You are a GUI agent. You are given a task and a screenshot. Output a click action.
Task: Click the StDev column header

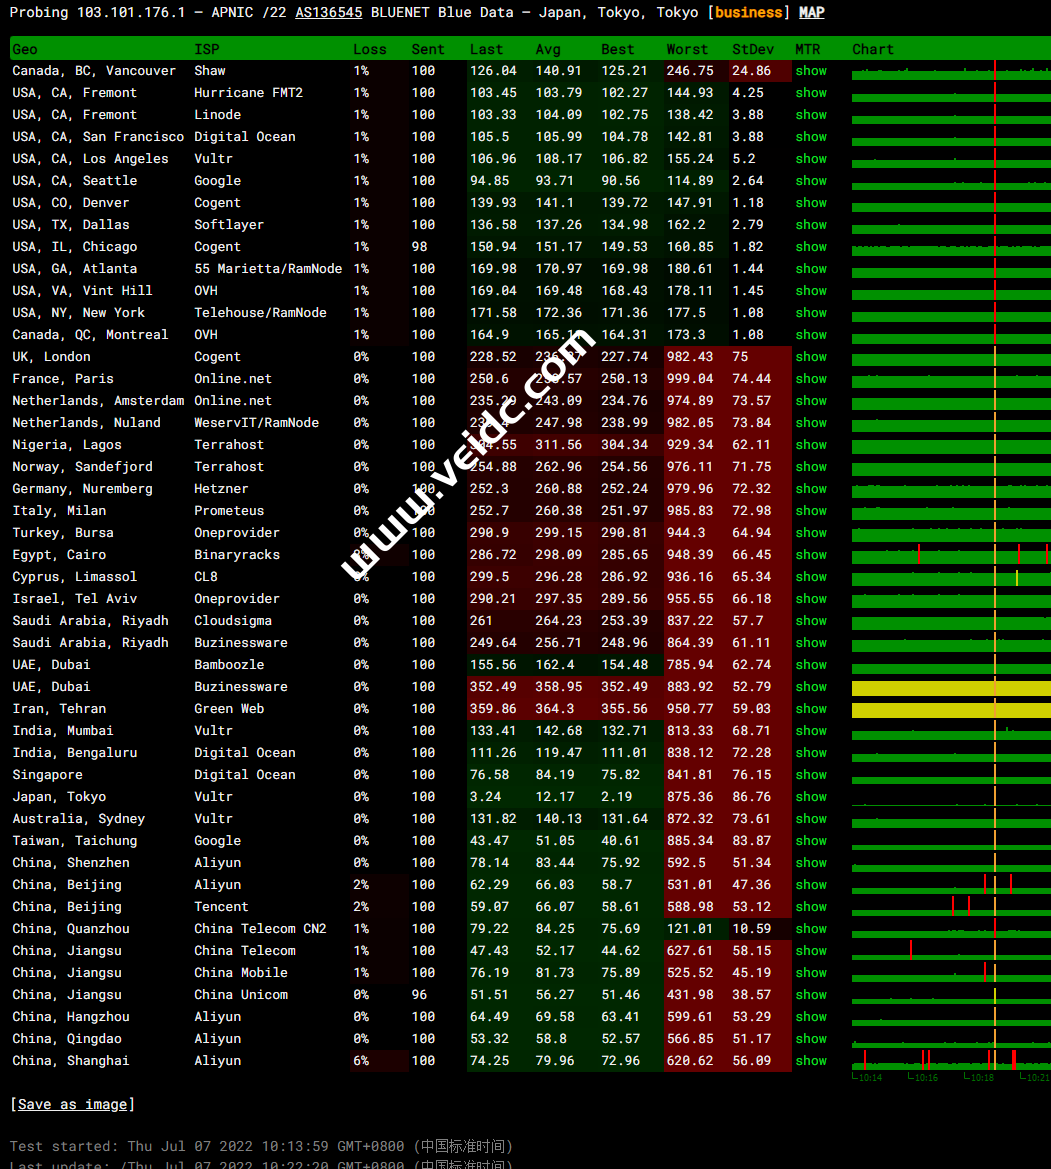point(753,49)
